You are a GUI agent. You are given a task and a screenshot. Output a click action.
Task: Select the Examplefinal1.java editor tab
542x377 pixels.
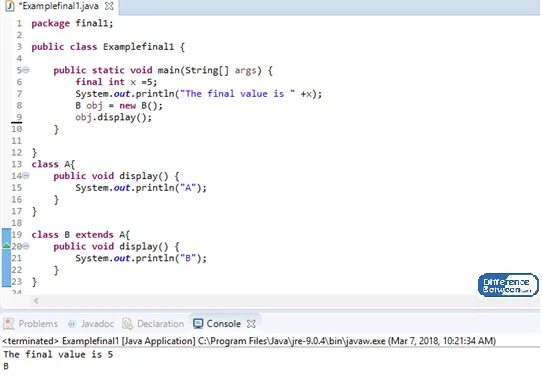[x=59, y=6]
